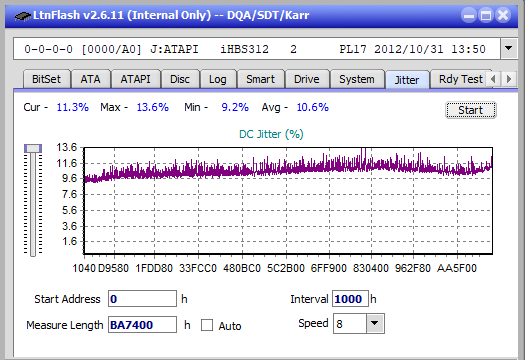Viewport: 525px width, 360px height.
Task: Go to the Smart tab
Action: point(260,79)
